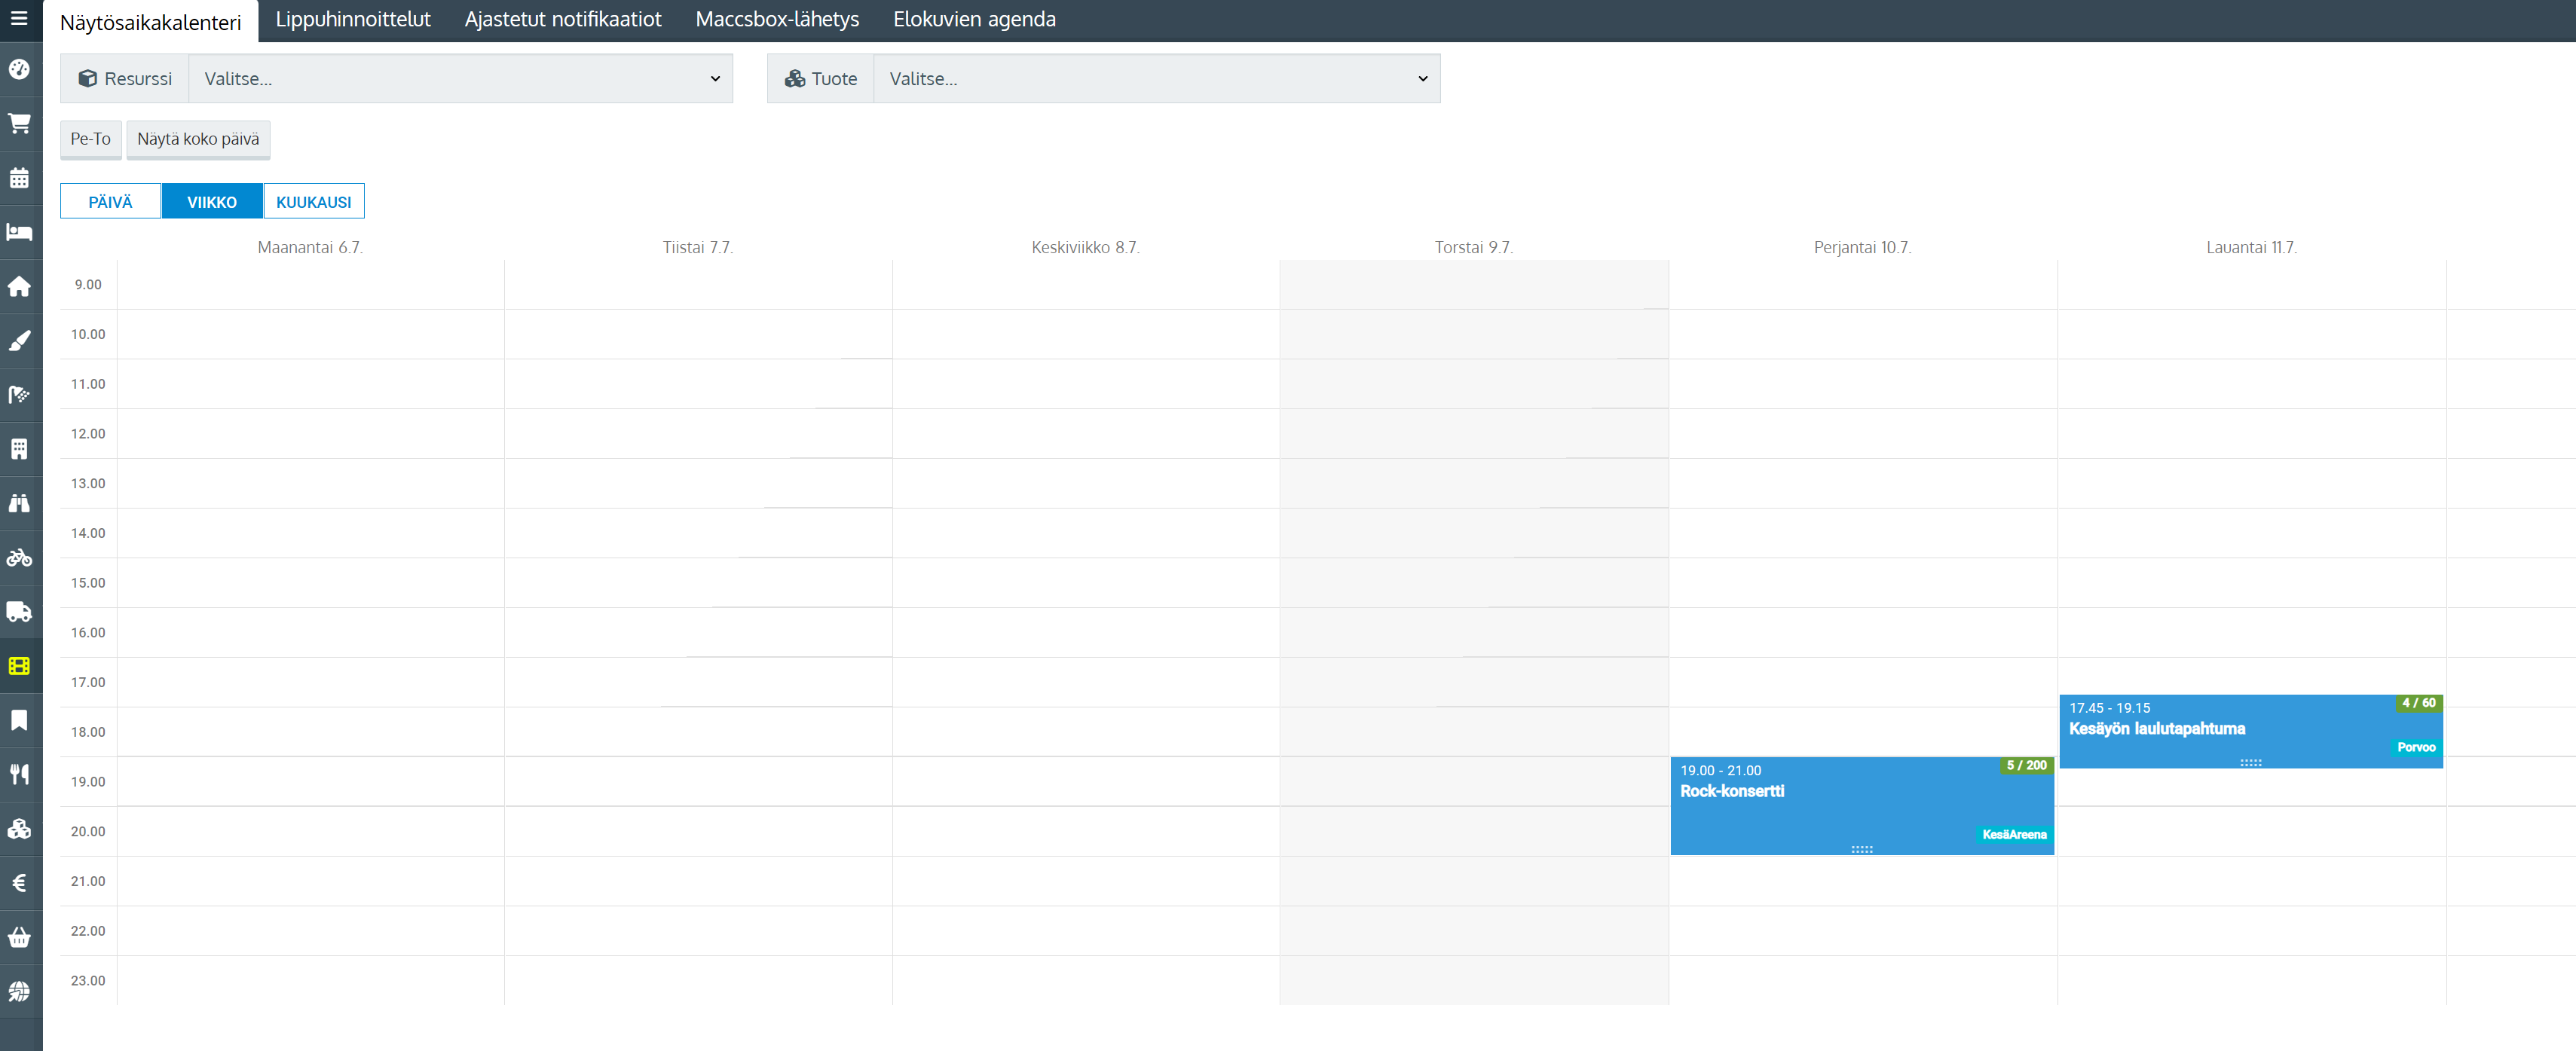Open the shopping cart sidebar icon
Screen dimensions: 2576x1051
point(19,124)
